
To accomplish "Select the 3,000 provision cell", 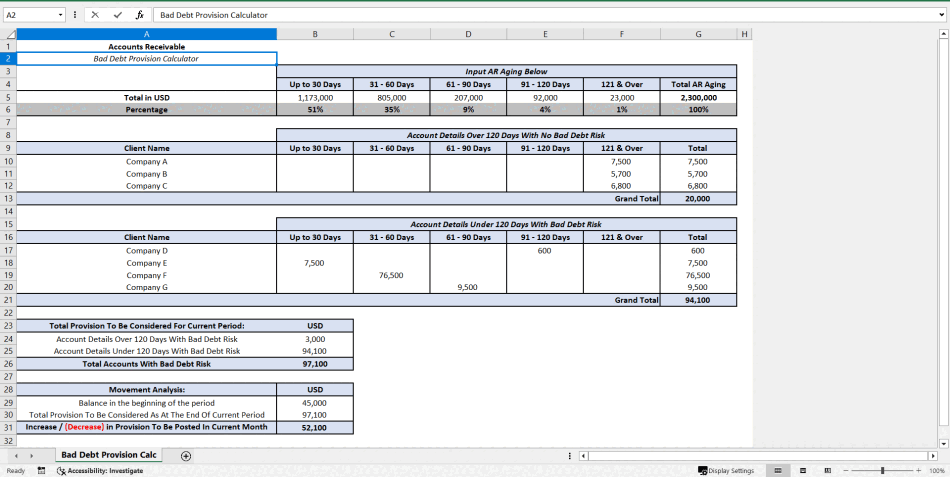I will (x=315, y=339).
